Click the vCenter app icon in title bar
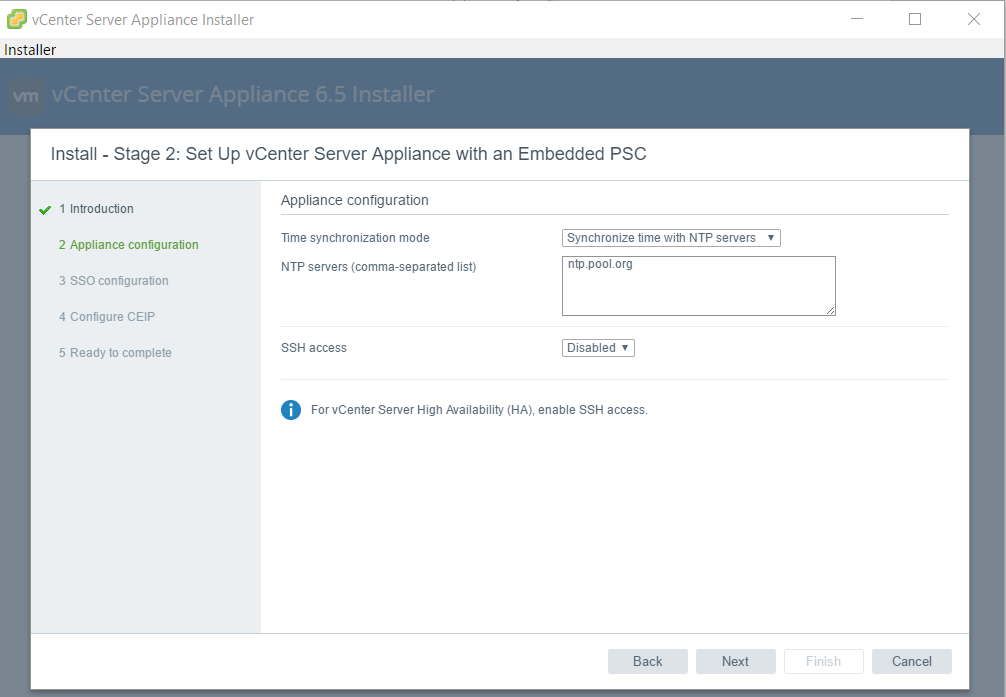This screenshot has width=1006, height=697. point(17,19)
